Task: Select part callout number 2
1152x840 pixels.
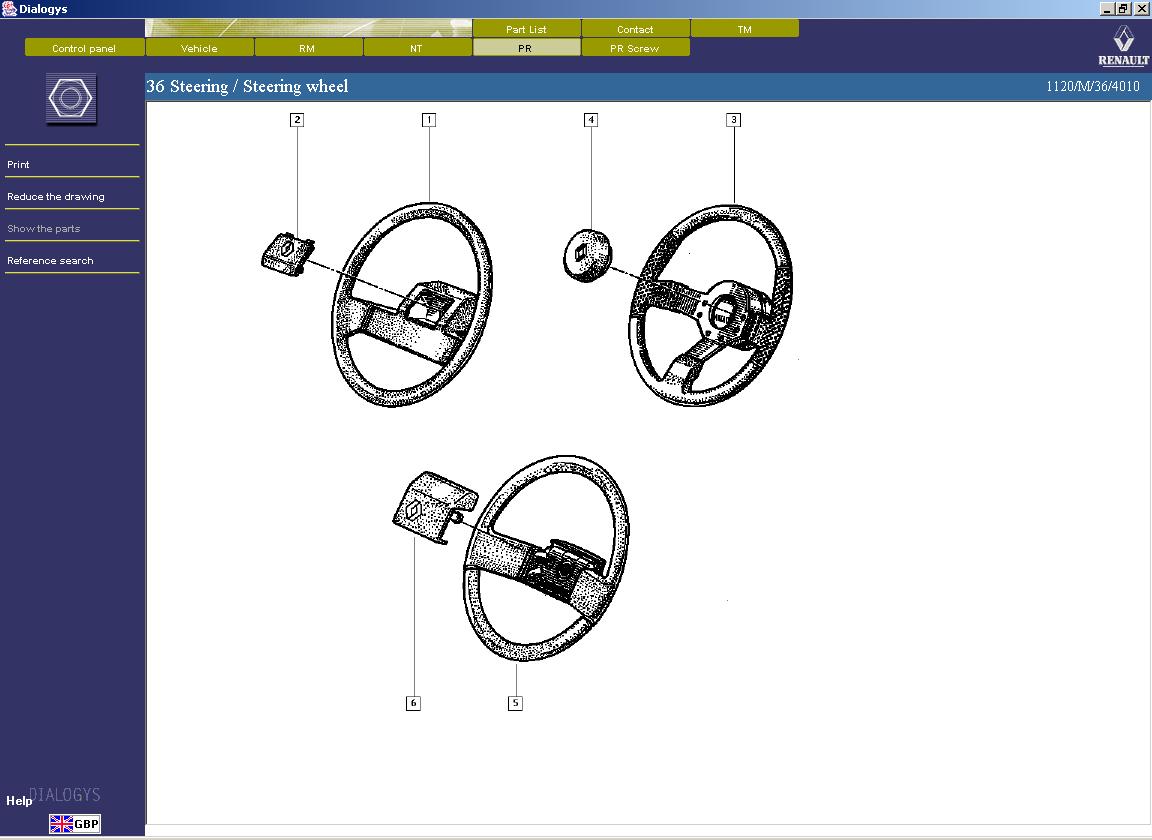Action: (x=297, y=120)
